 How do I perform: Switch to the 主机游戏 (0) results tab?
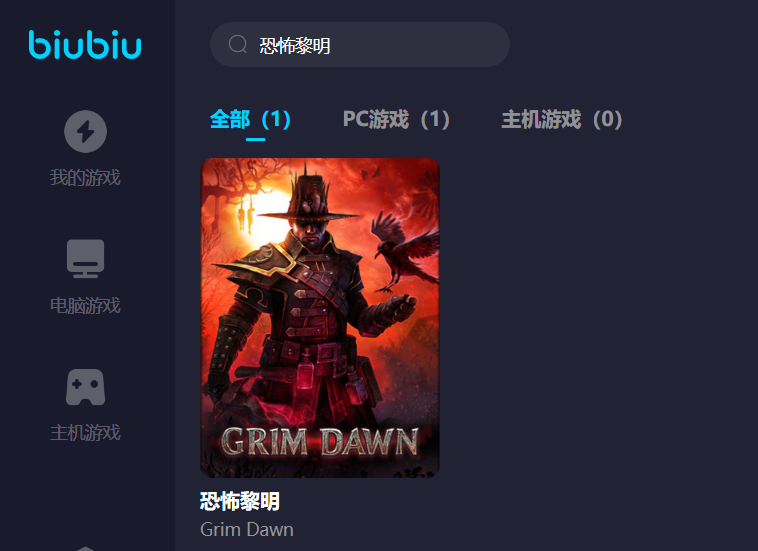(x=562, y=119)
